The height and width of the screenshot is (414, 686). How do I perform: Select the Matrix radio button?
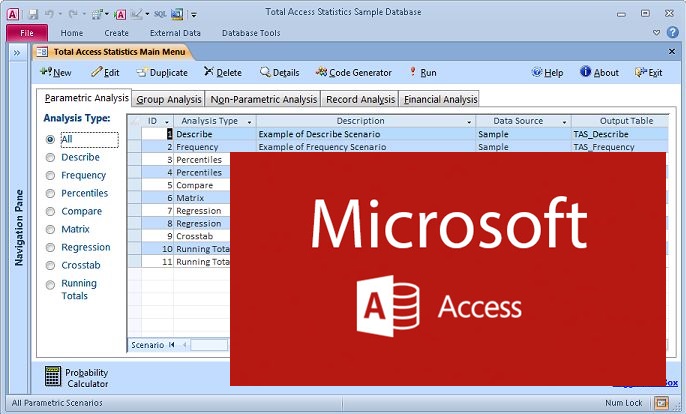[50, 229]
